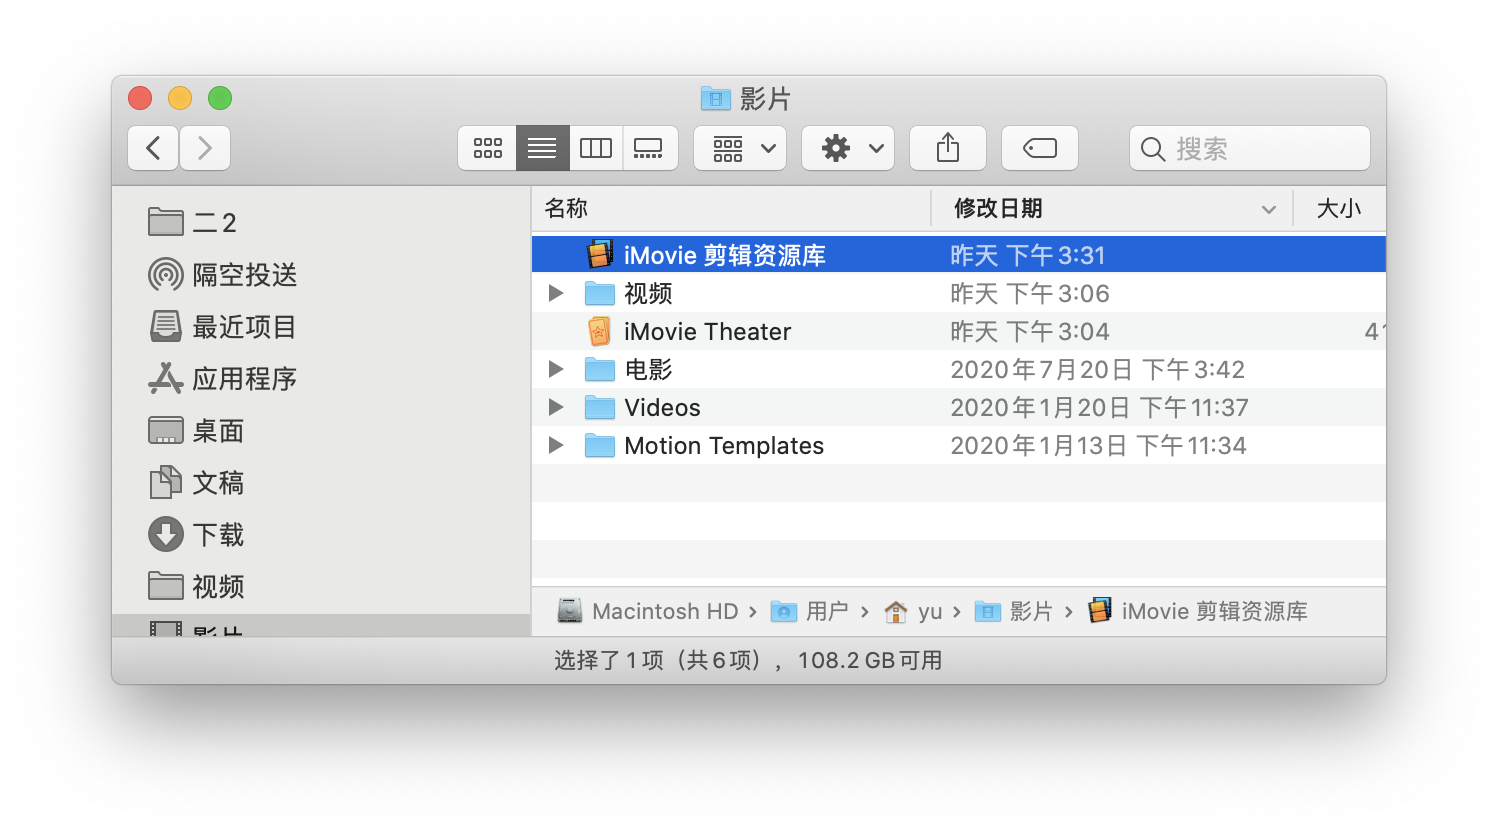This screenshot has width=1498, height=832.
Task: Switch to column view
Action: (x=596, y=148)
